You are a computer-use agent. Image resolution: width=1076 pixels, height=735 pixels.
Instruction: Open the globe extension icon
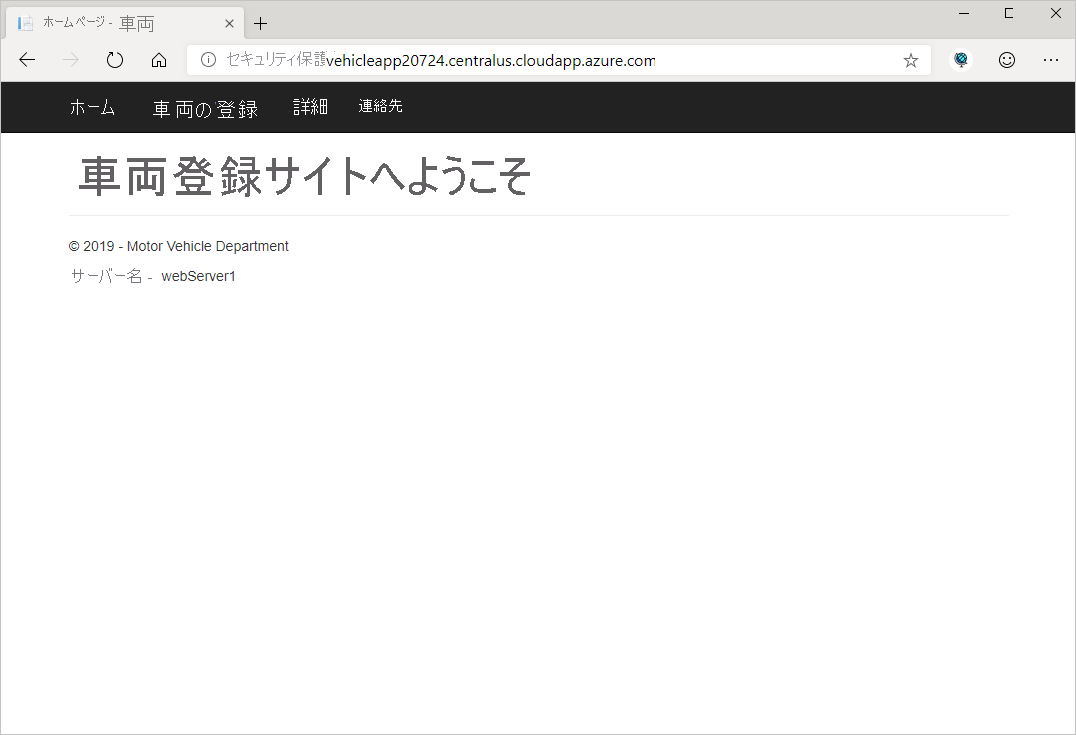(961, 60)
